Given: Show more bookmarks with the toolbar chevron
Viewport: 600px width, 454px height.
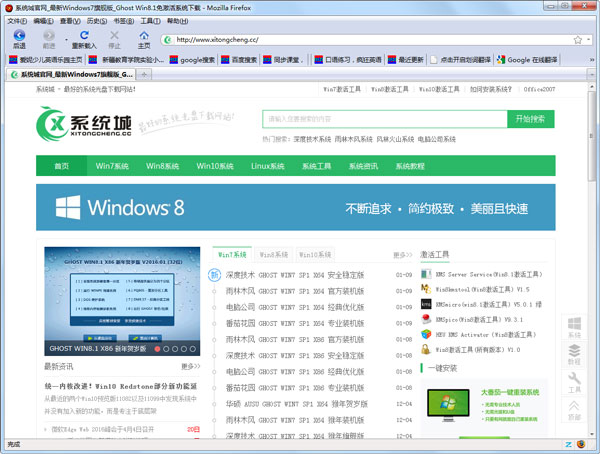Looking at the screenshot, I should pyautogui.click(x=592, y=60).
